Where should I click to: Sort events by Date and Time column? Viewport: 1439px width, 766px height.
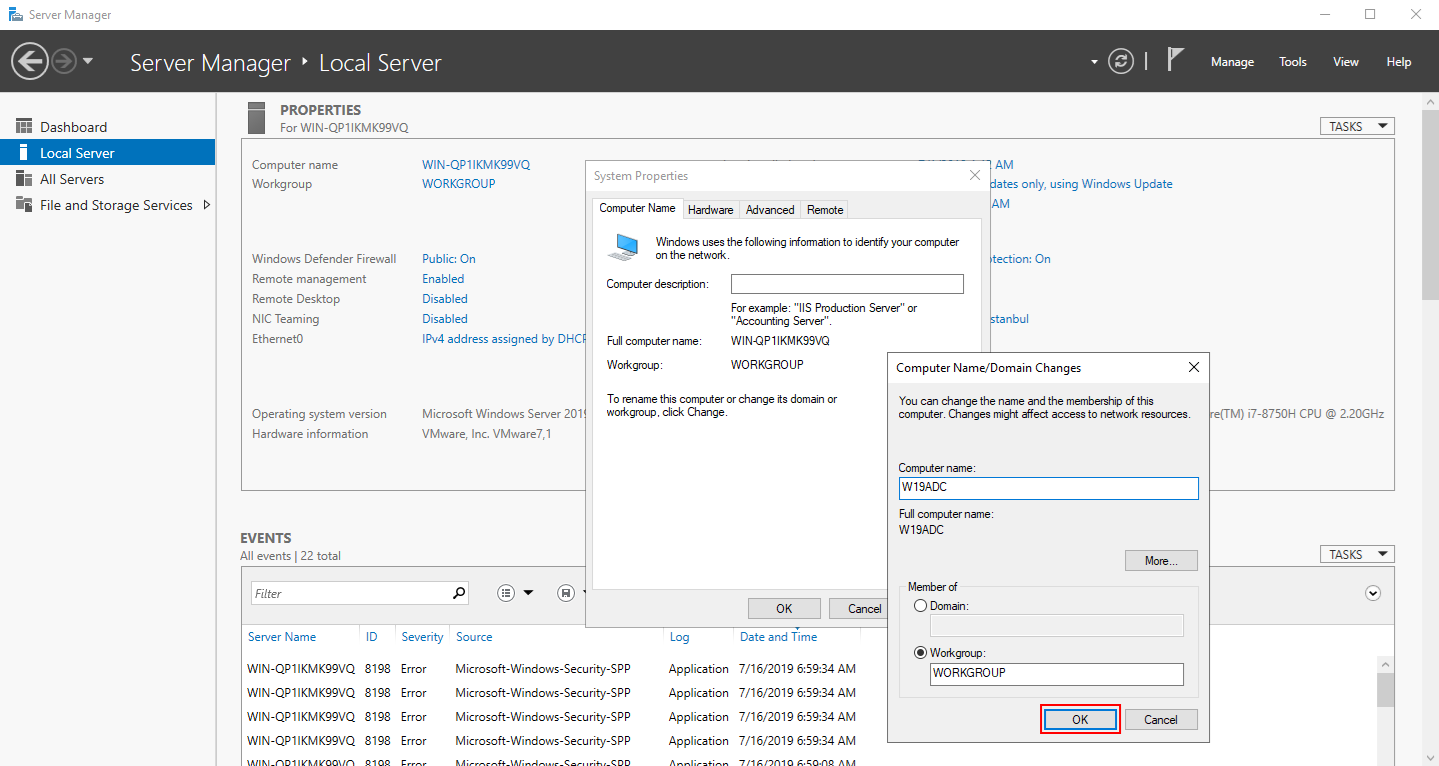pyautogui.click(x=778, y=637)
